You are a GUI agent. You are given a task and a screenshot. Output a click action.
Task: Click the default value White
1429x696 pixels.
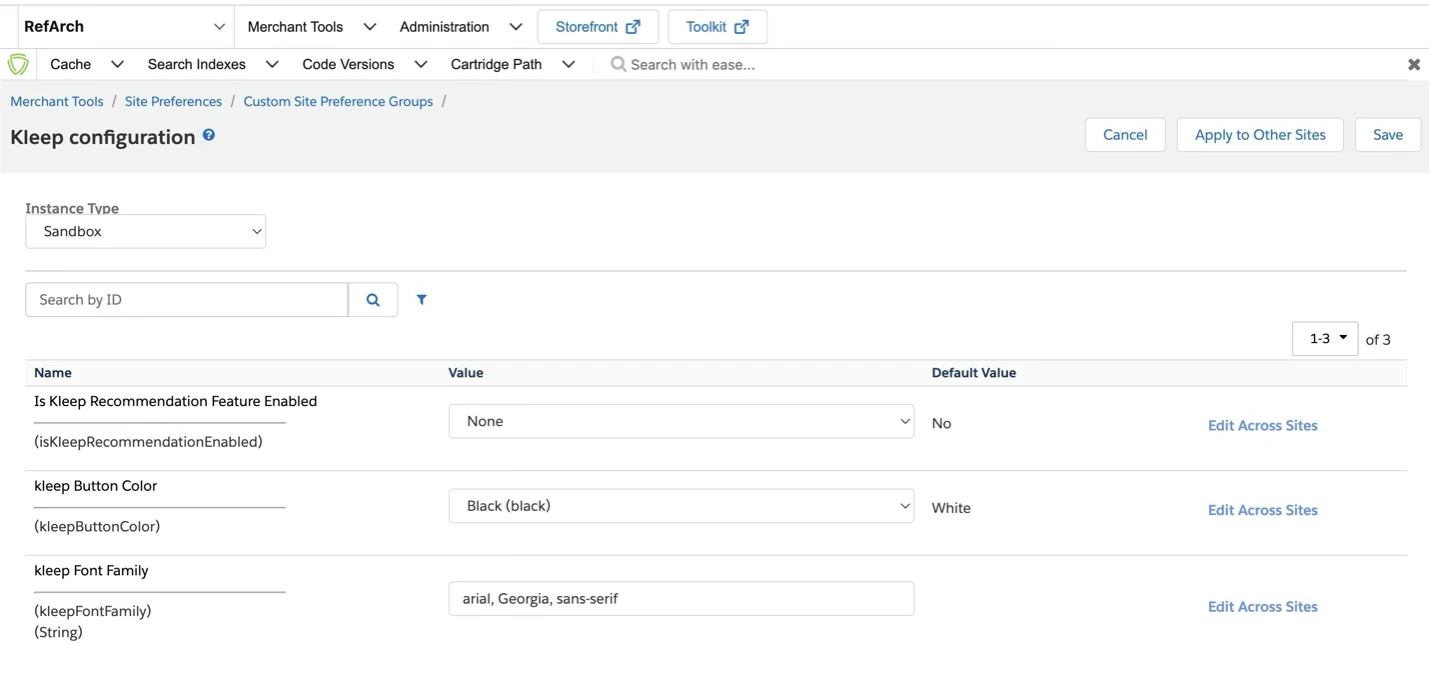pos(951,508)
